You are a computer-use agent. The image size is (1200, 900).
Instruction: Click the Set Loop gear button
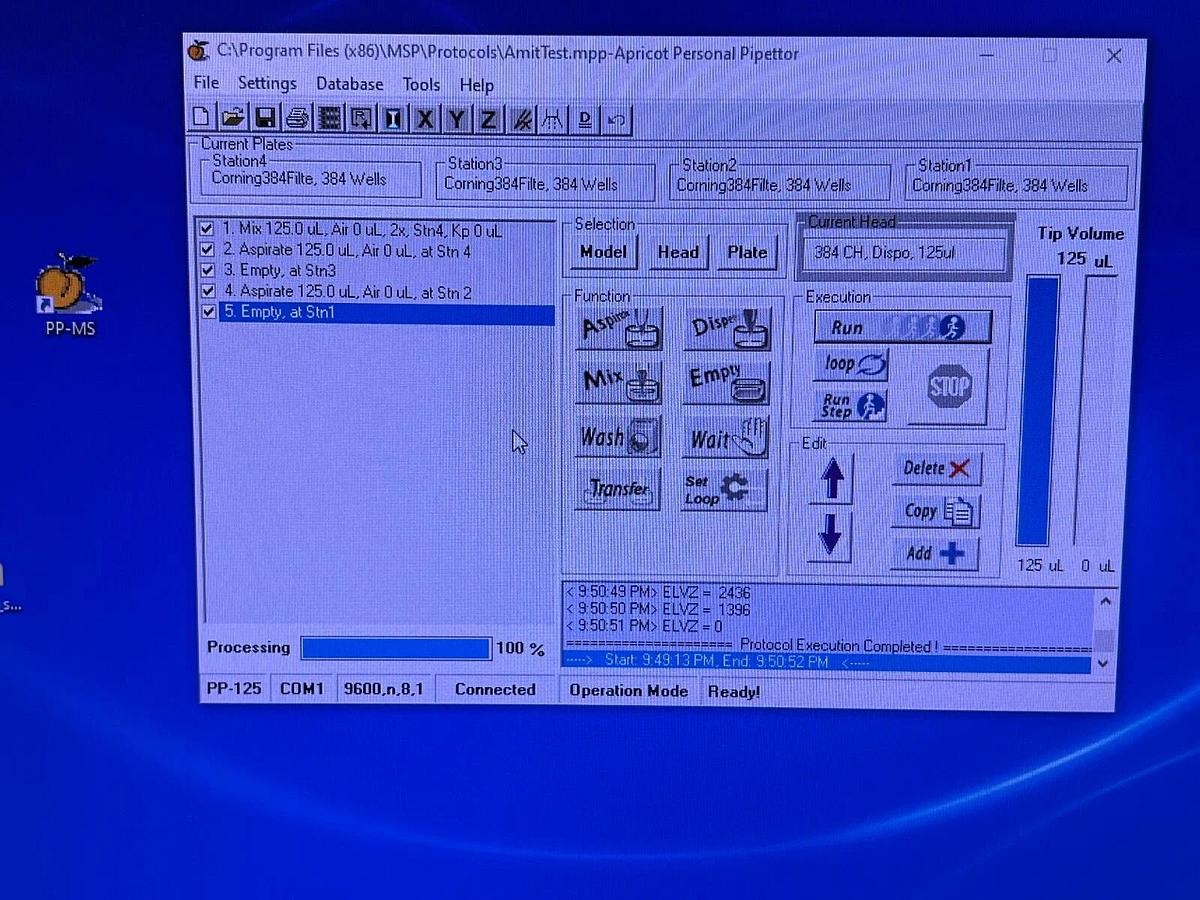tap(725, 490)
